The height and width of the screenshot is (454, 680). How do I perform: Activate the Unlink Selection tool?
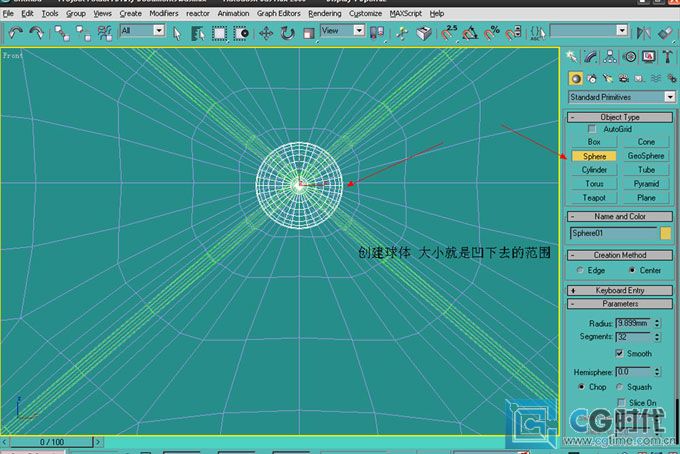tap(83, 33)
